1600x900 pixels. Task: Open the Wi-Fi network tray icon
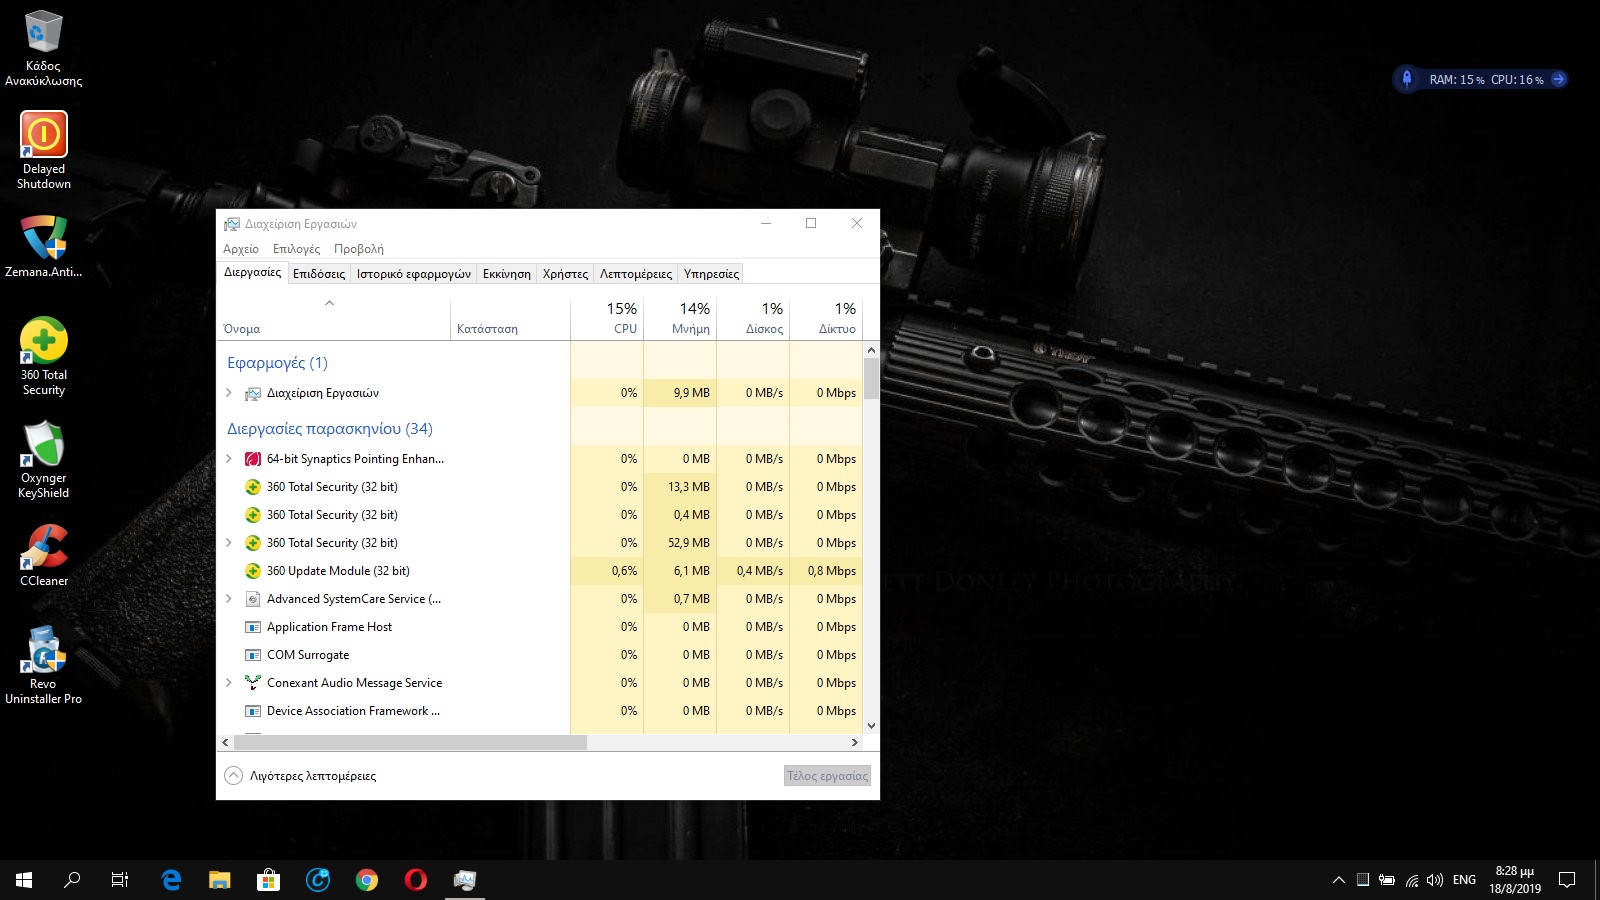point(1411,880)
